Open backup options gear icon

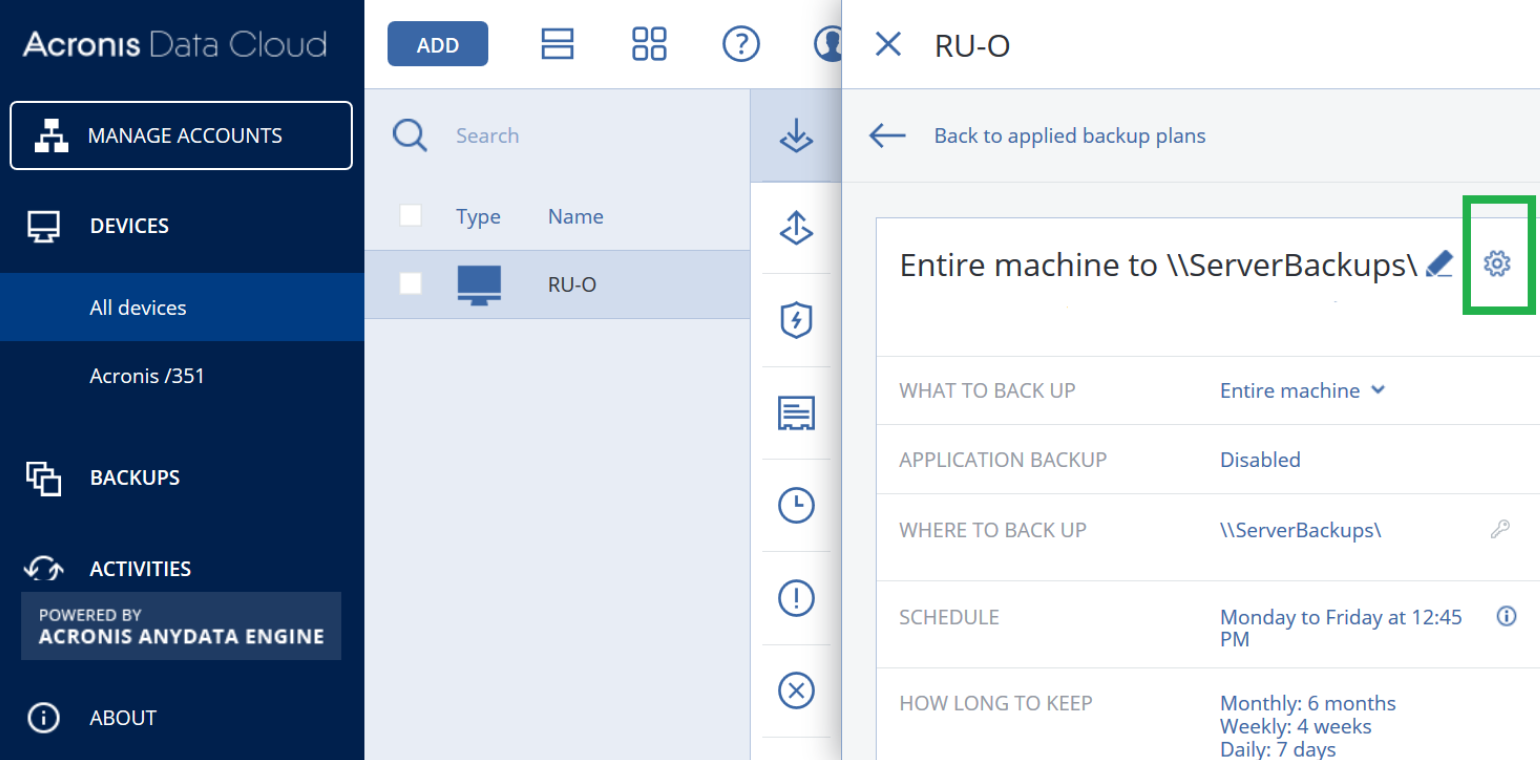click(1497, 263)
